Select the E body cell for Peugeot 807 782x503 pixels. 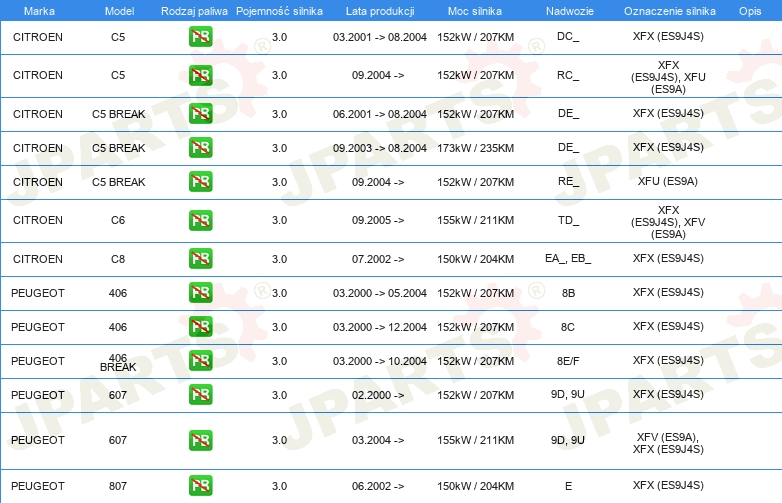tap(569, 486)
